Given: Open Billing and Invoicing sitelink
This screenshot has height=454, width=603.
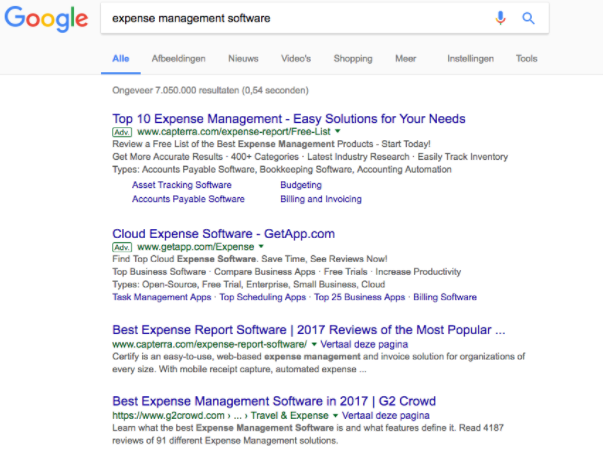Looking at the screenshot, I should pos(321,199).
